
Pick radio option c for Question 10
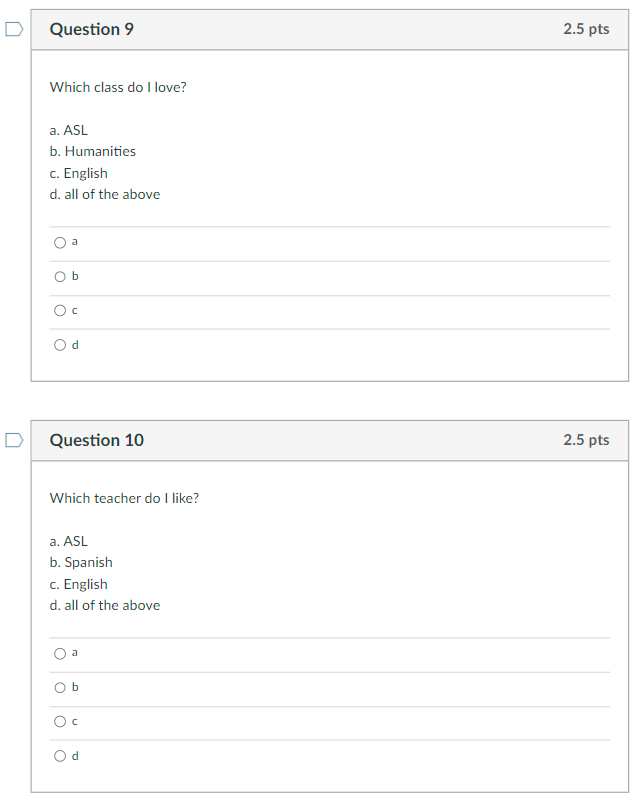(x=61, y=722)
